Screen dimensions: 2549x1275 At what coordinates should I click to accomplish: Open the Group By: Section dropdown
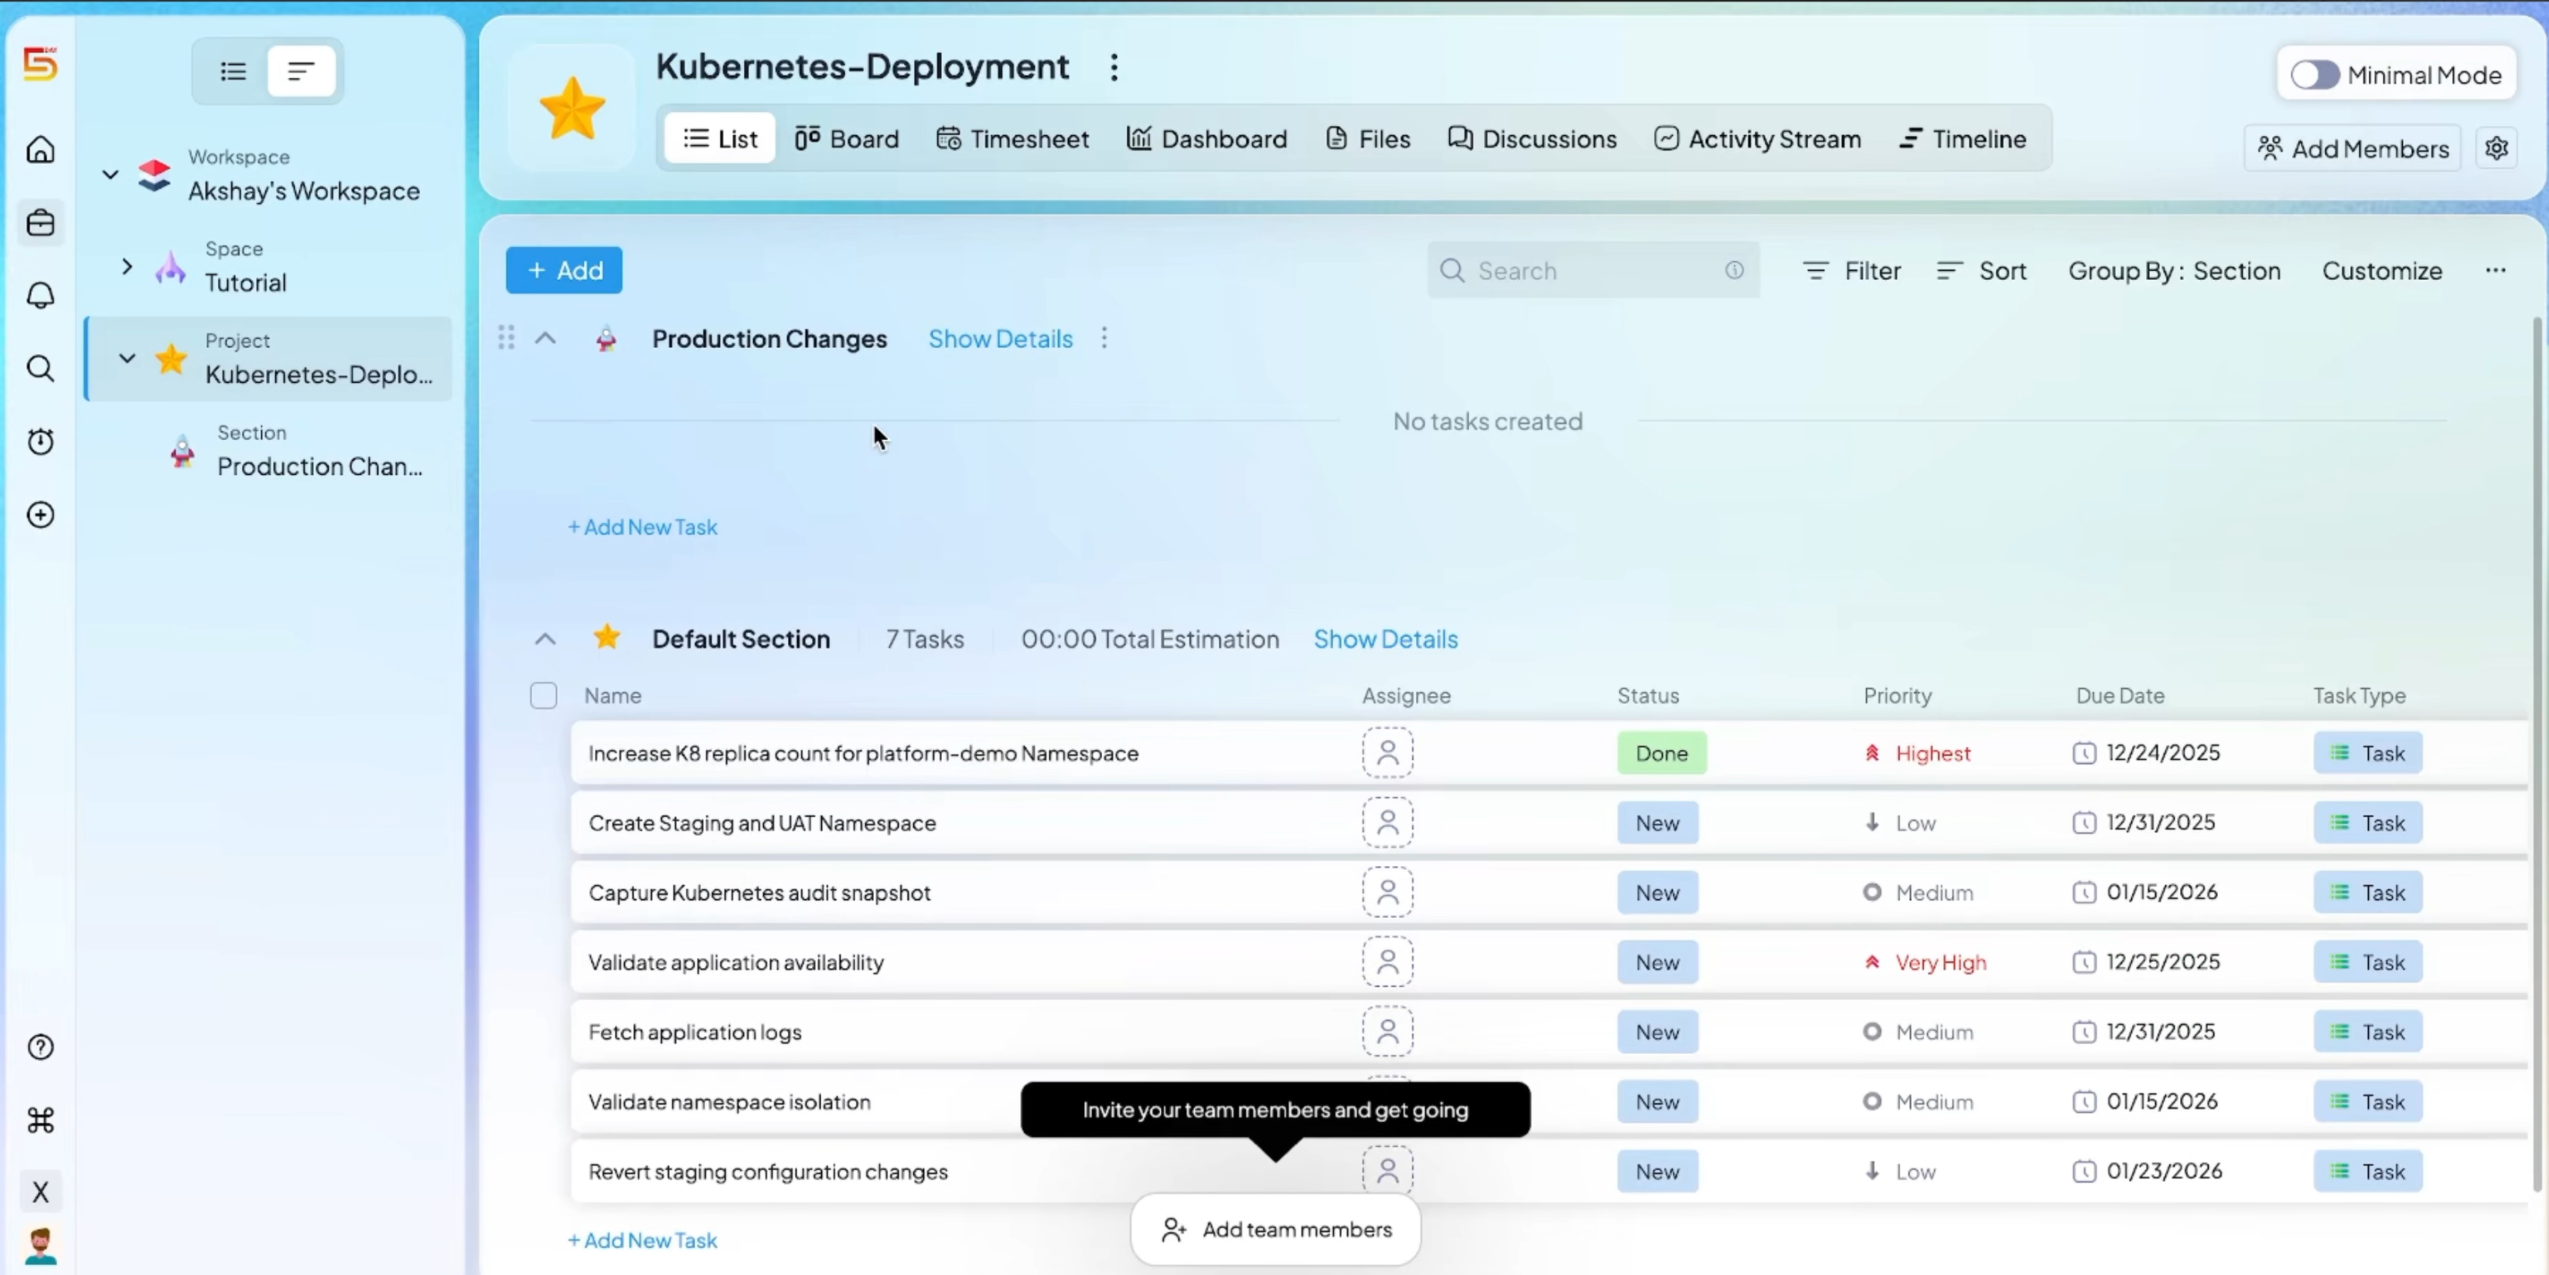(2174, 271)
